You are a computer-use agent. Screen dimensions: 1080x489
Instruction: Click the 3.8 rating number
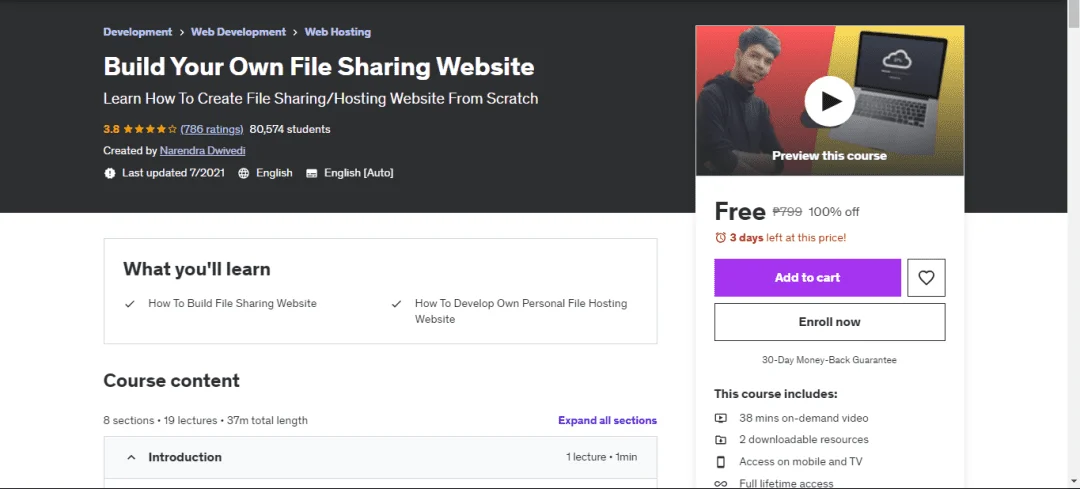(112, 129)
